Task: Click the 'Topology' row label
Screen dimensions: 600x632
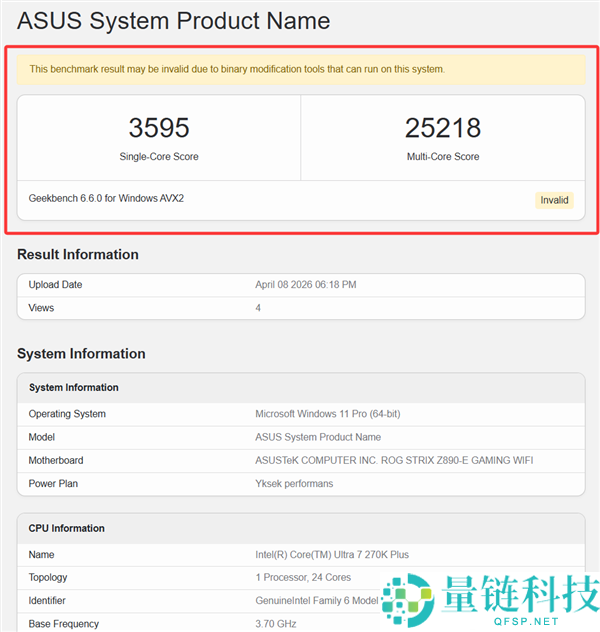Action: tap(48, 578)
